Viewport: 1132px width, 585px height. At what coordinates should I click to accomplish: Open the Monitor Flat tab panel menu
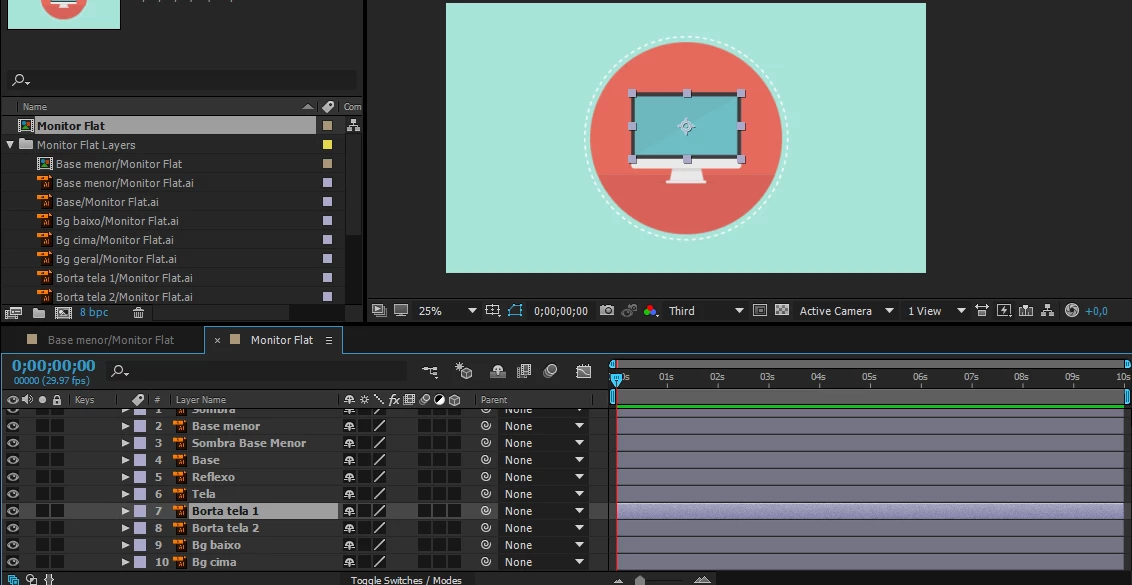click(x=328, y=340)
